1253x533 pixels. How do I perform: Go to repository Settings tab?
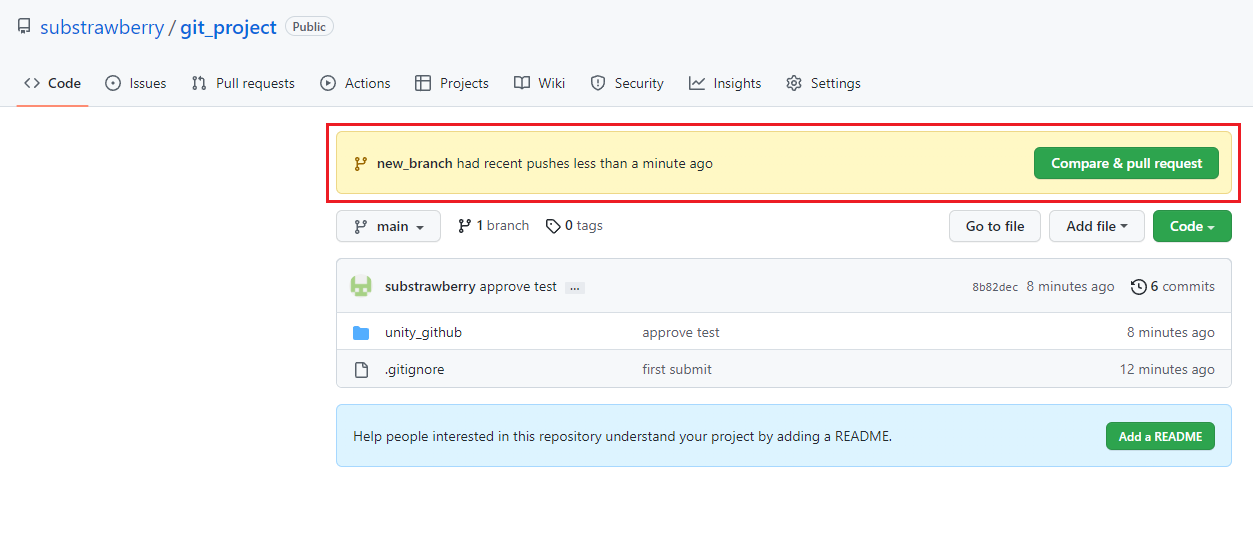[x=823, y=83]
